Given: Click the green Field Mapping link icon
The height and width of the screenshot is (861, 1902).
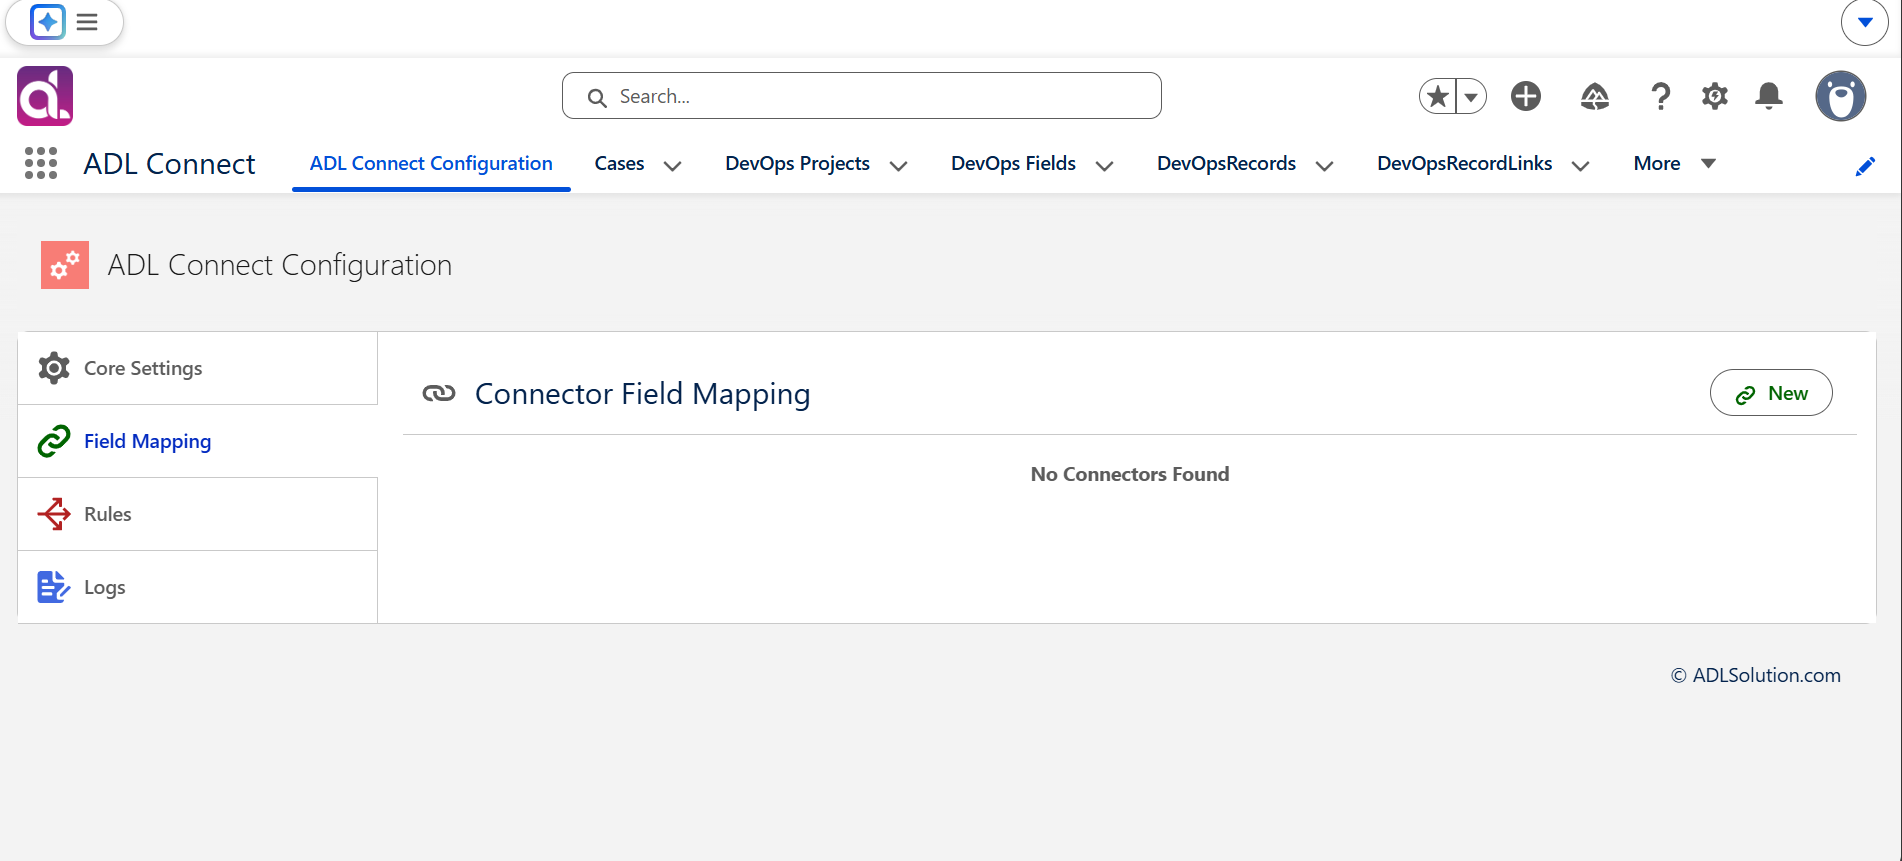Looking at the screenshot, I should tap(54, 441).
